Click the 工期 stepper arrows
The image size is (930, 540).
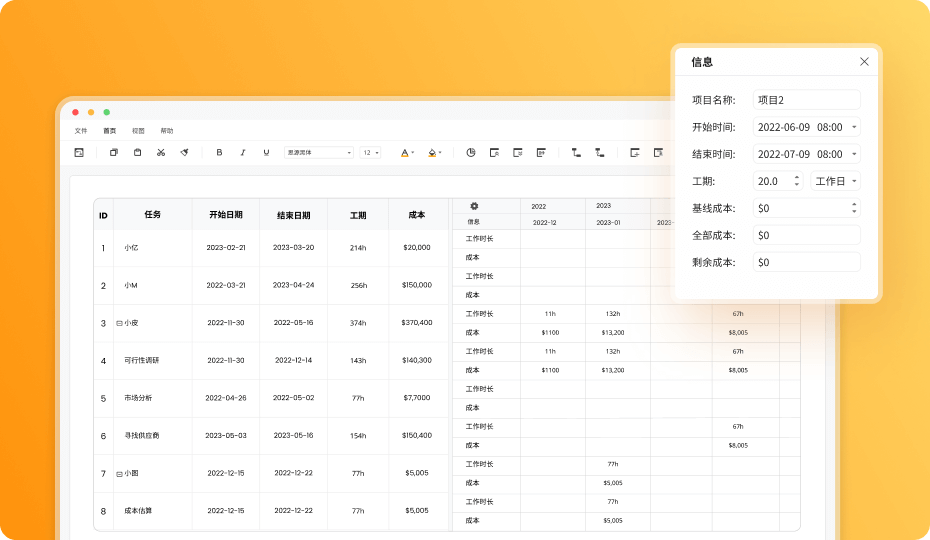(797, 181)
